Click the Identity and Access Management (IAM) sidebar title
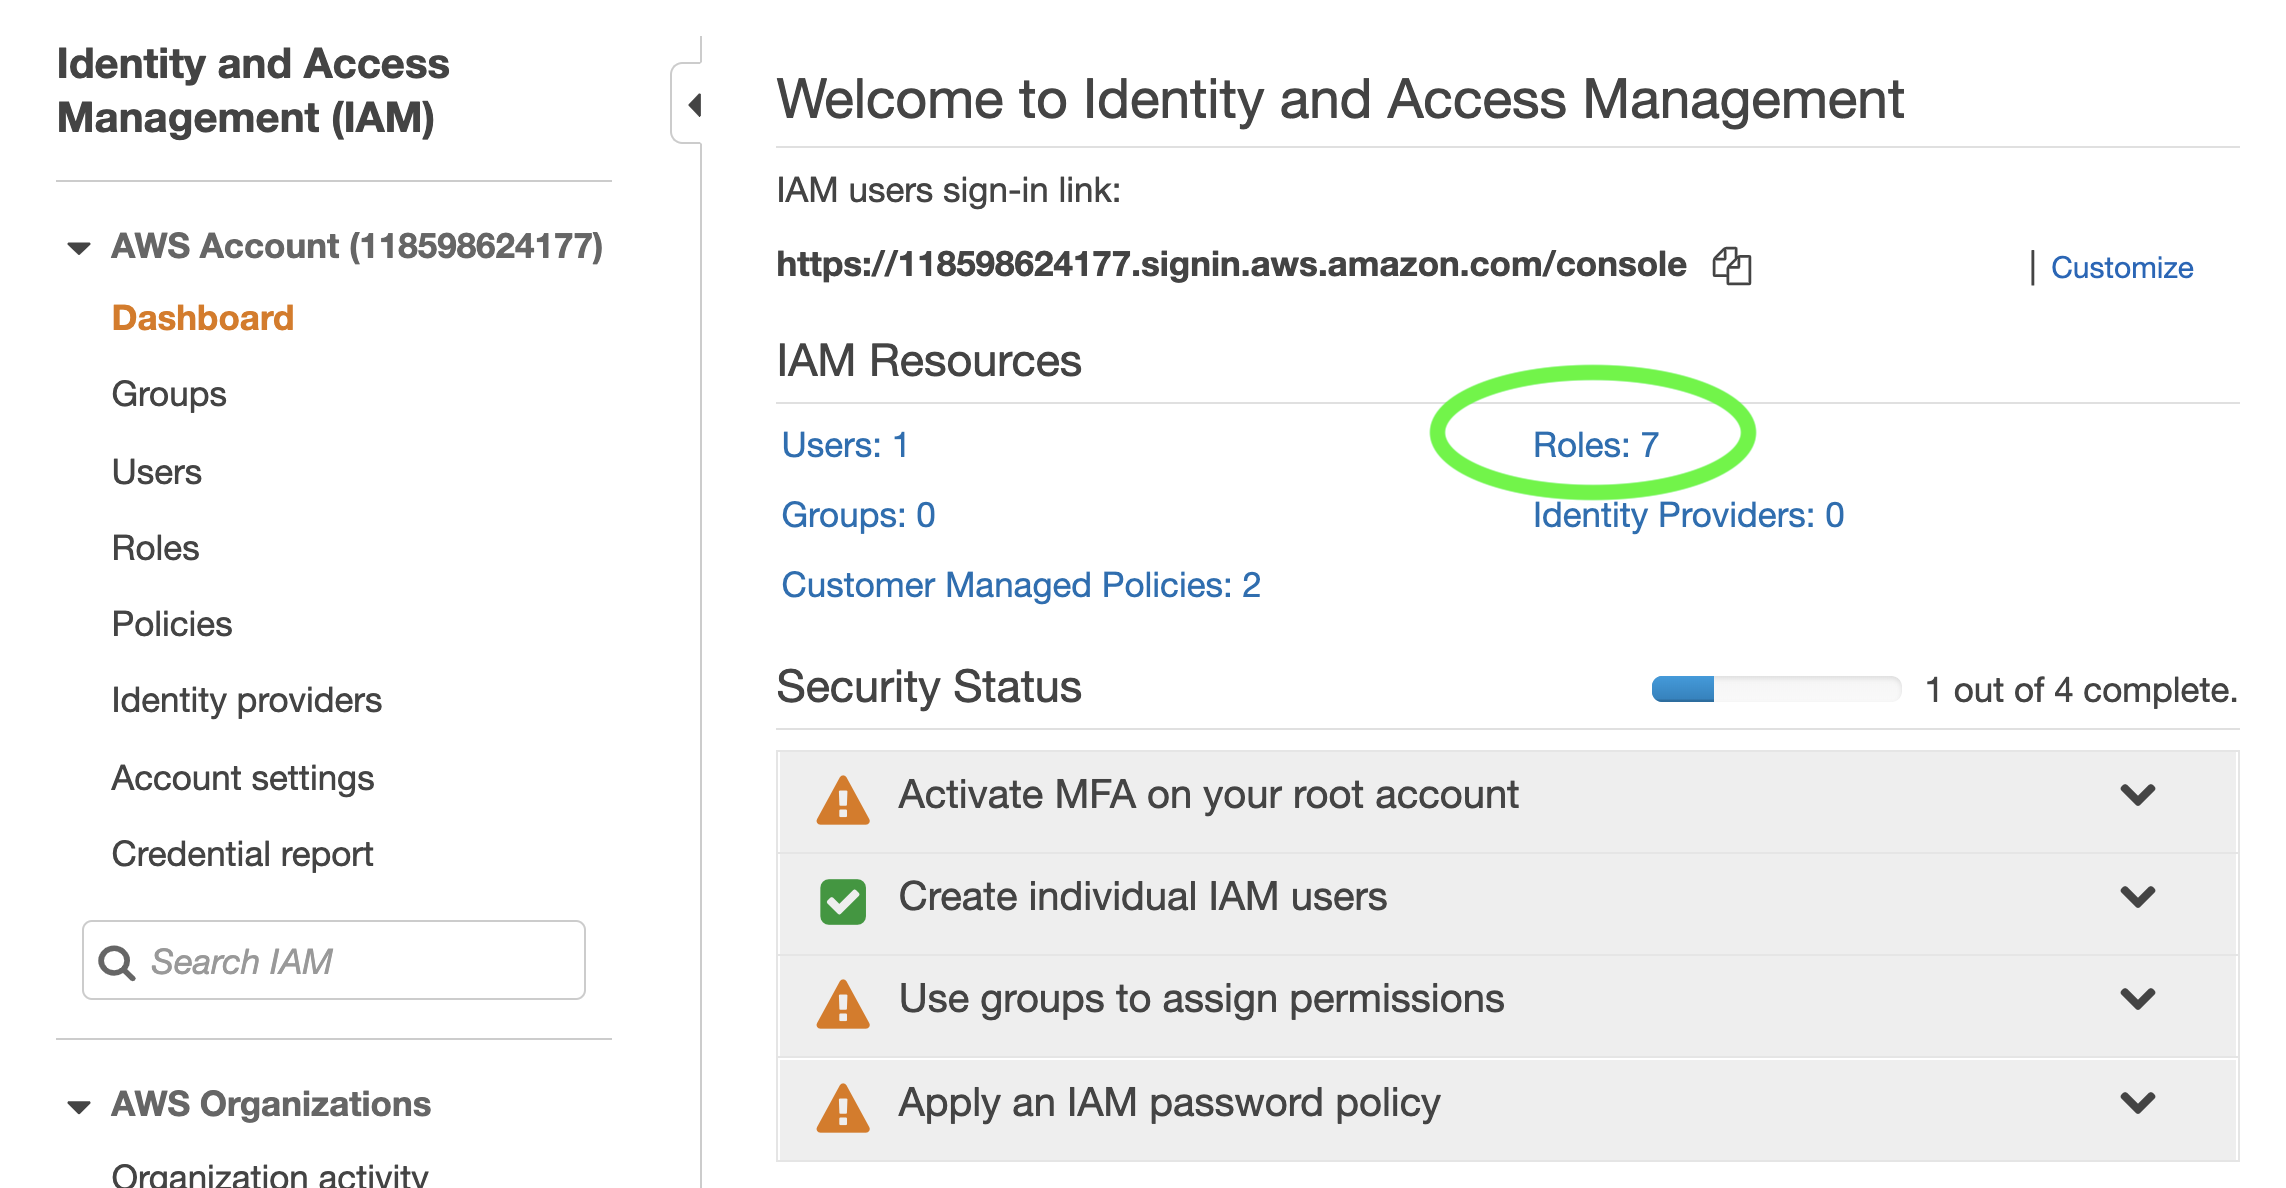This screenshot has height=1188, width=2286. [253, 91]
